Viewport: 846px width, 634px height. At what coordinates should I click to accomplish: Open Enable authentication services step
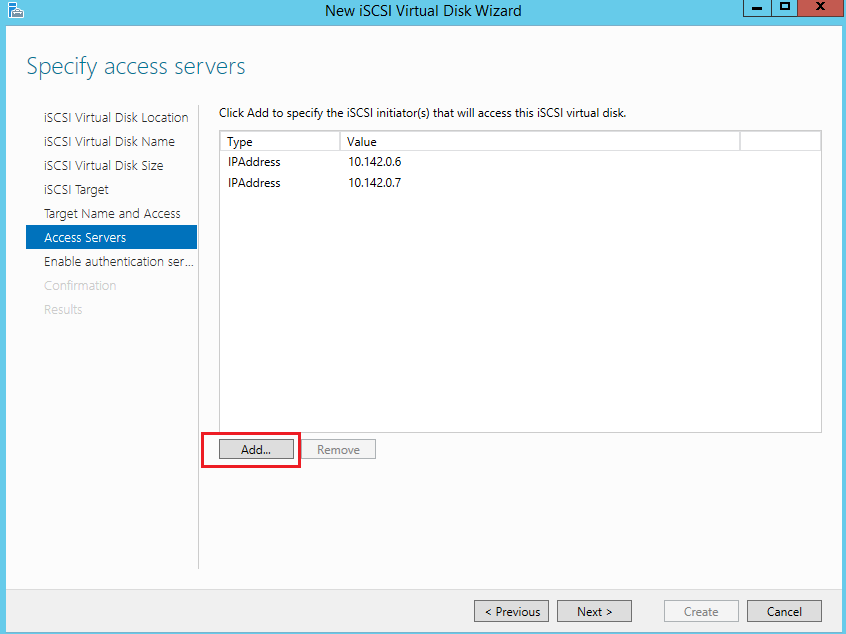coord(118,262)
